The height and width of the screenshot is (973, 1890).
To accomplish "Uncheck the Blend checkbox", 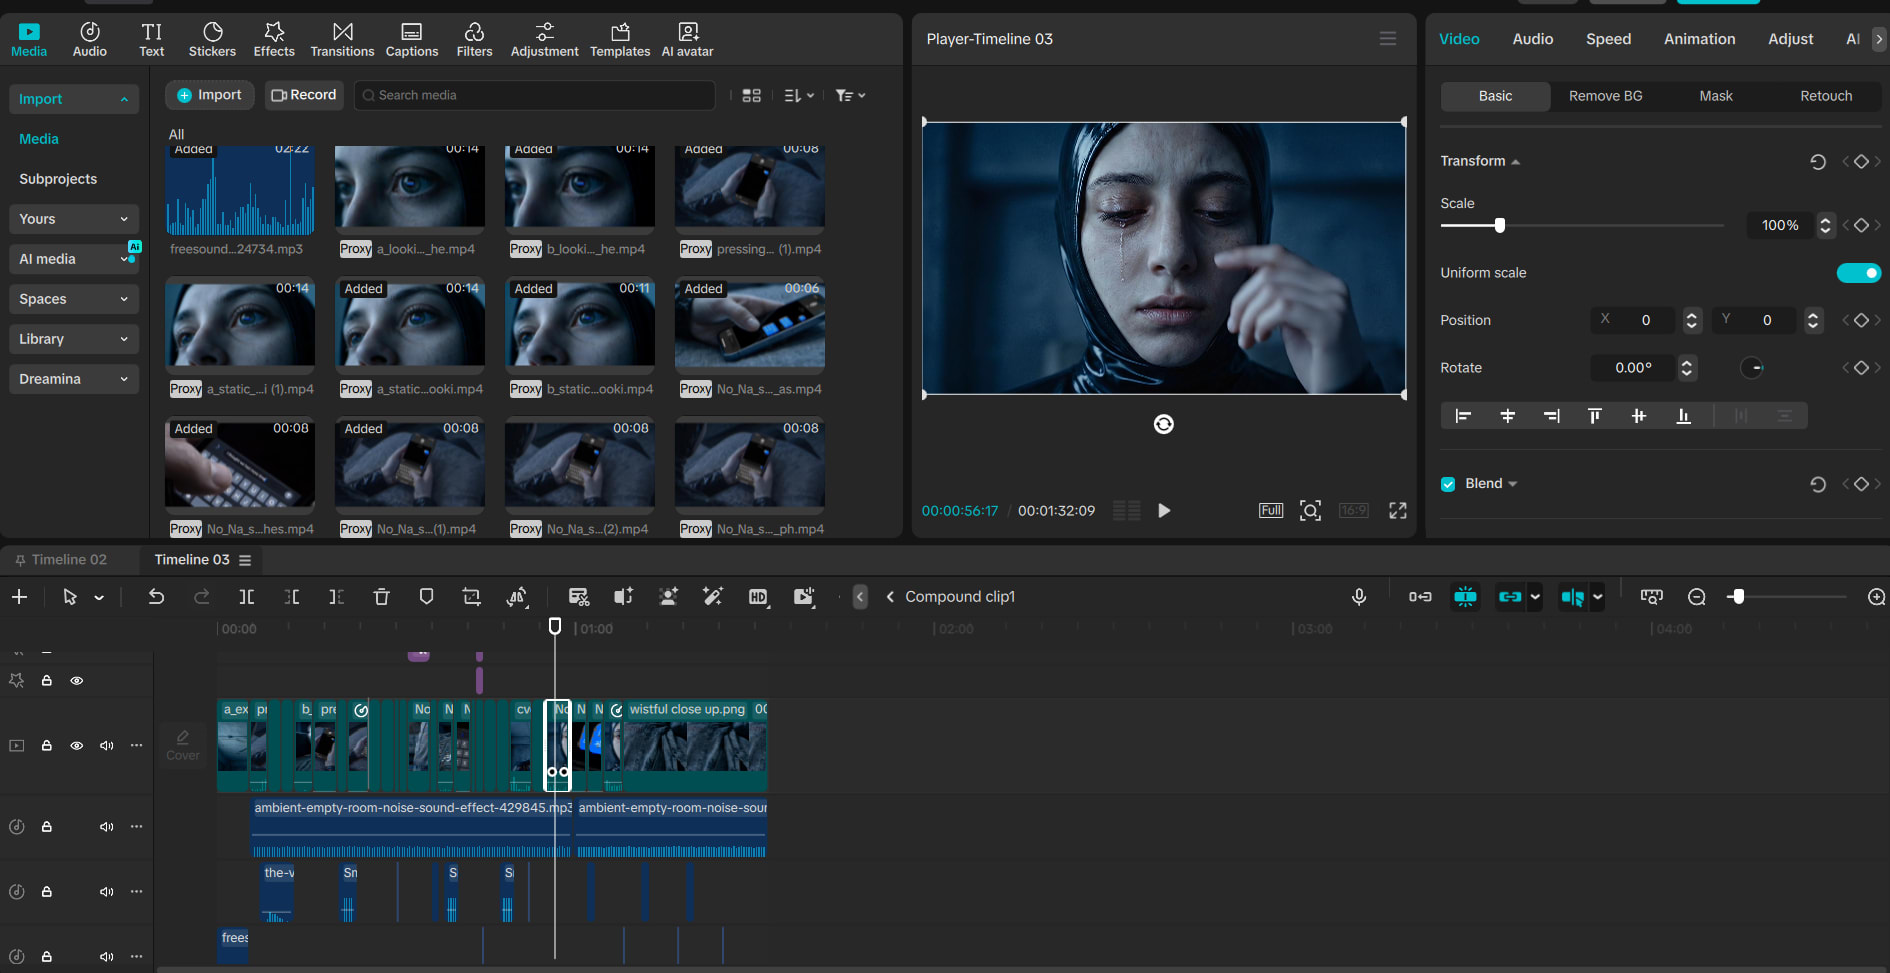I will (x=1448, y=484).
